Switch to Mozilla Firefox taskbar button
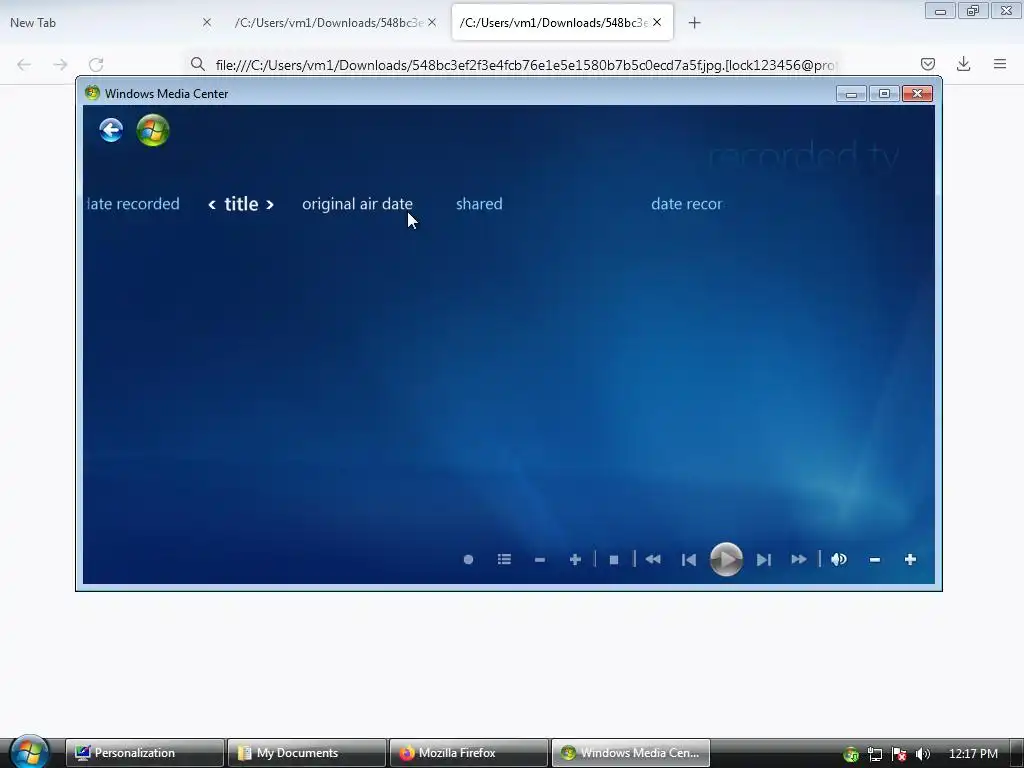Image resolution: width=1024 pixels, height=768 pixels. [x=469, y=753]
